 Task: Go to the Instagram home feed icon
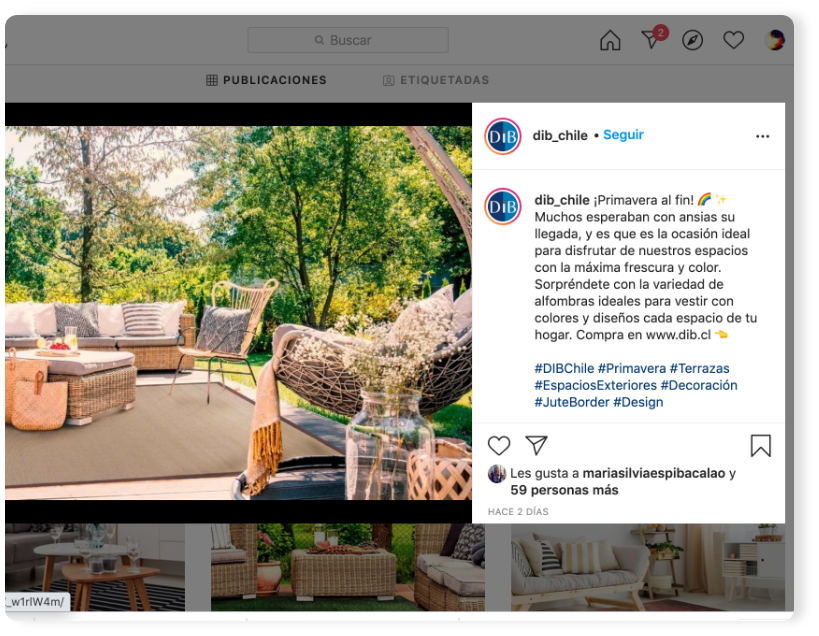pyautogui.click(x=610, y=40)
